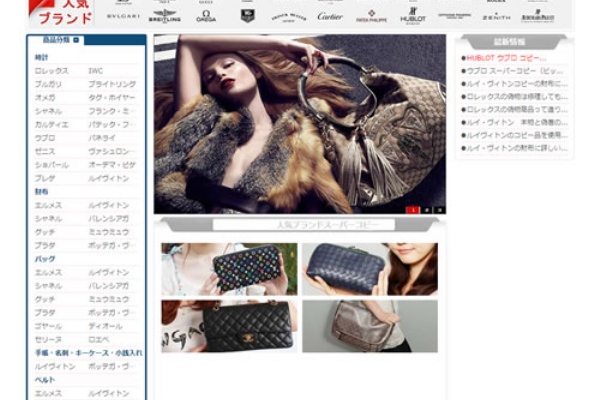Open the red HUBLOT ウブロ コピー news link

pyautogui.click(x=505, y=58)
